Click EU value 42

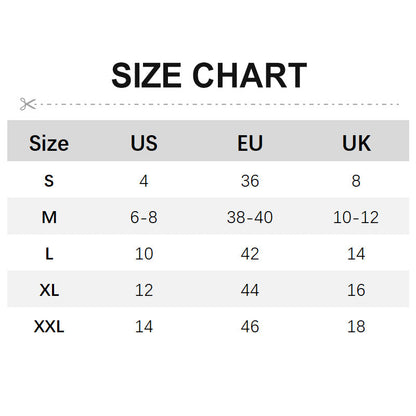click(x=250, y=254)
